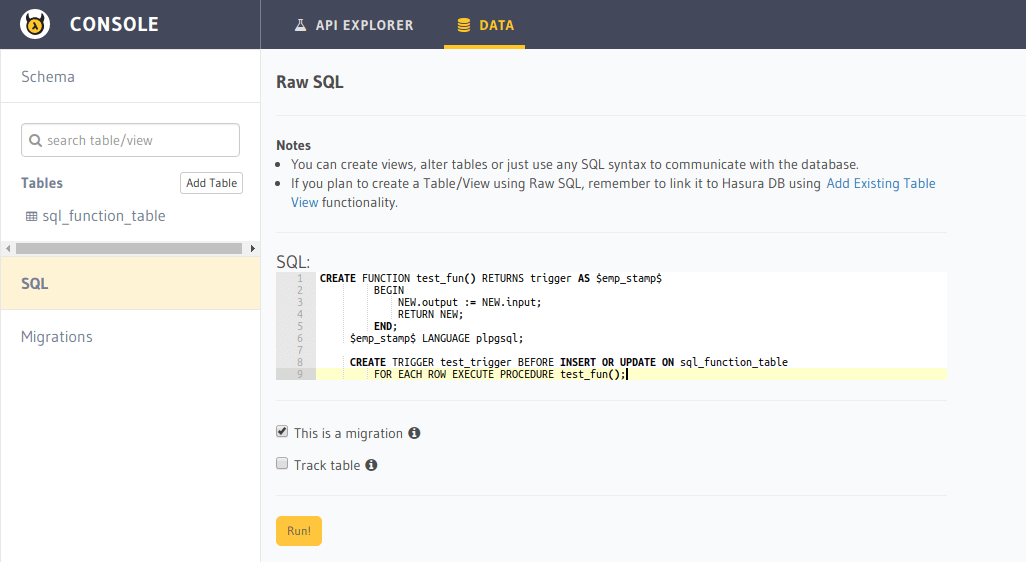The width and height of the screenshot is (1026, 562).
Task: Switch to the Data tab
Action: tap(485, 25)
